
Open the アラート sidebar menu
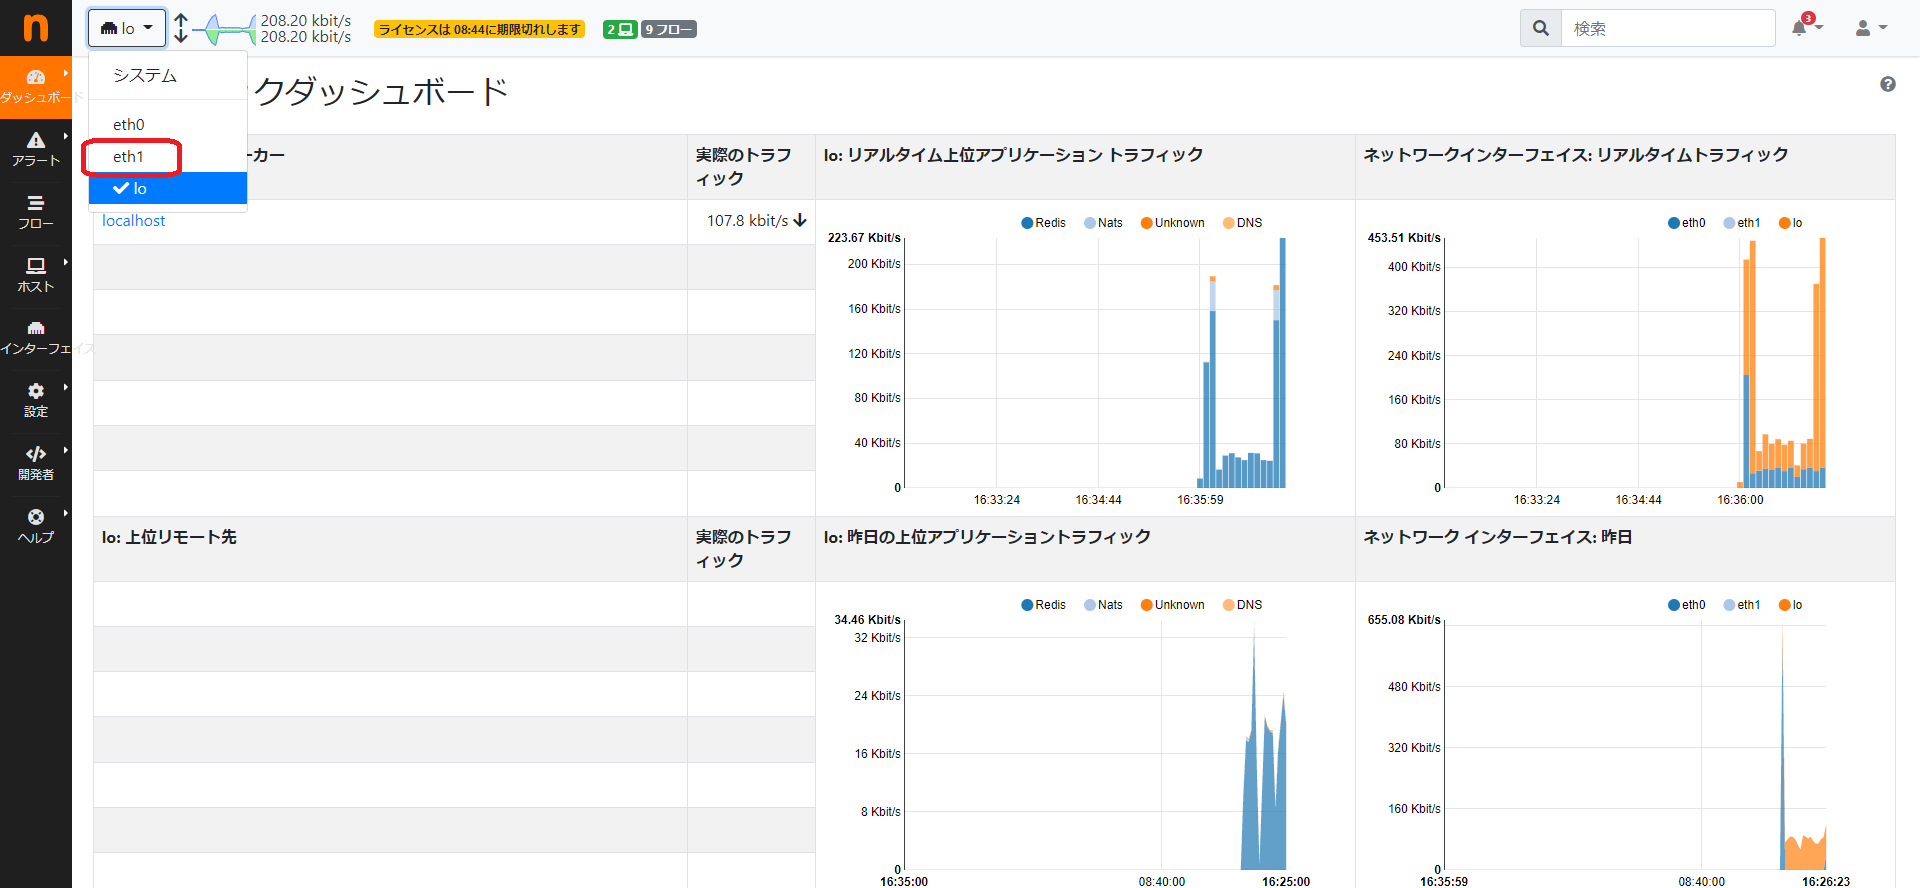[36, 149]
